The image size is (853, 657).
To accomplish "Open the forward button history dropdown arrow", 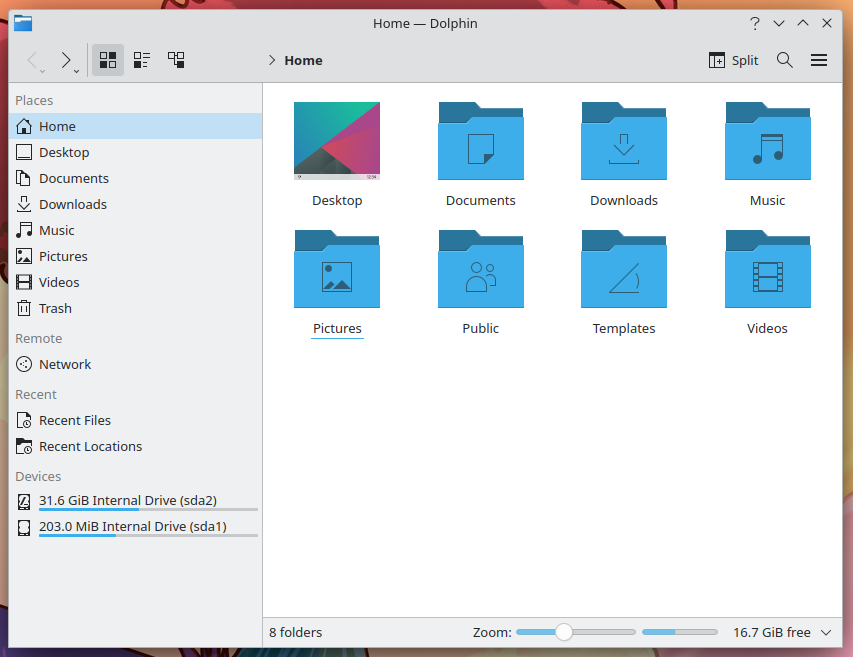I will pyautogui.click(x=76, y=71).
